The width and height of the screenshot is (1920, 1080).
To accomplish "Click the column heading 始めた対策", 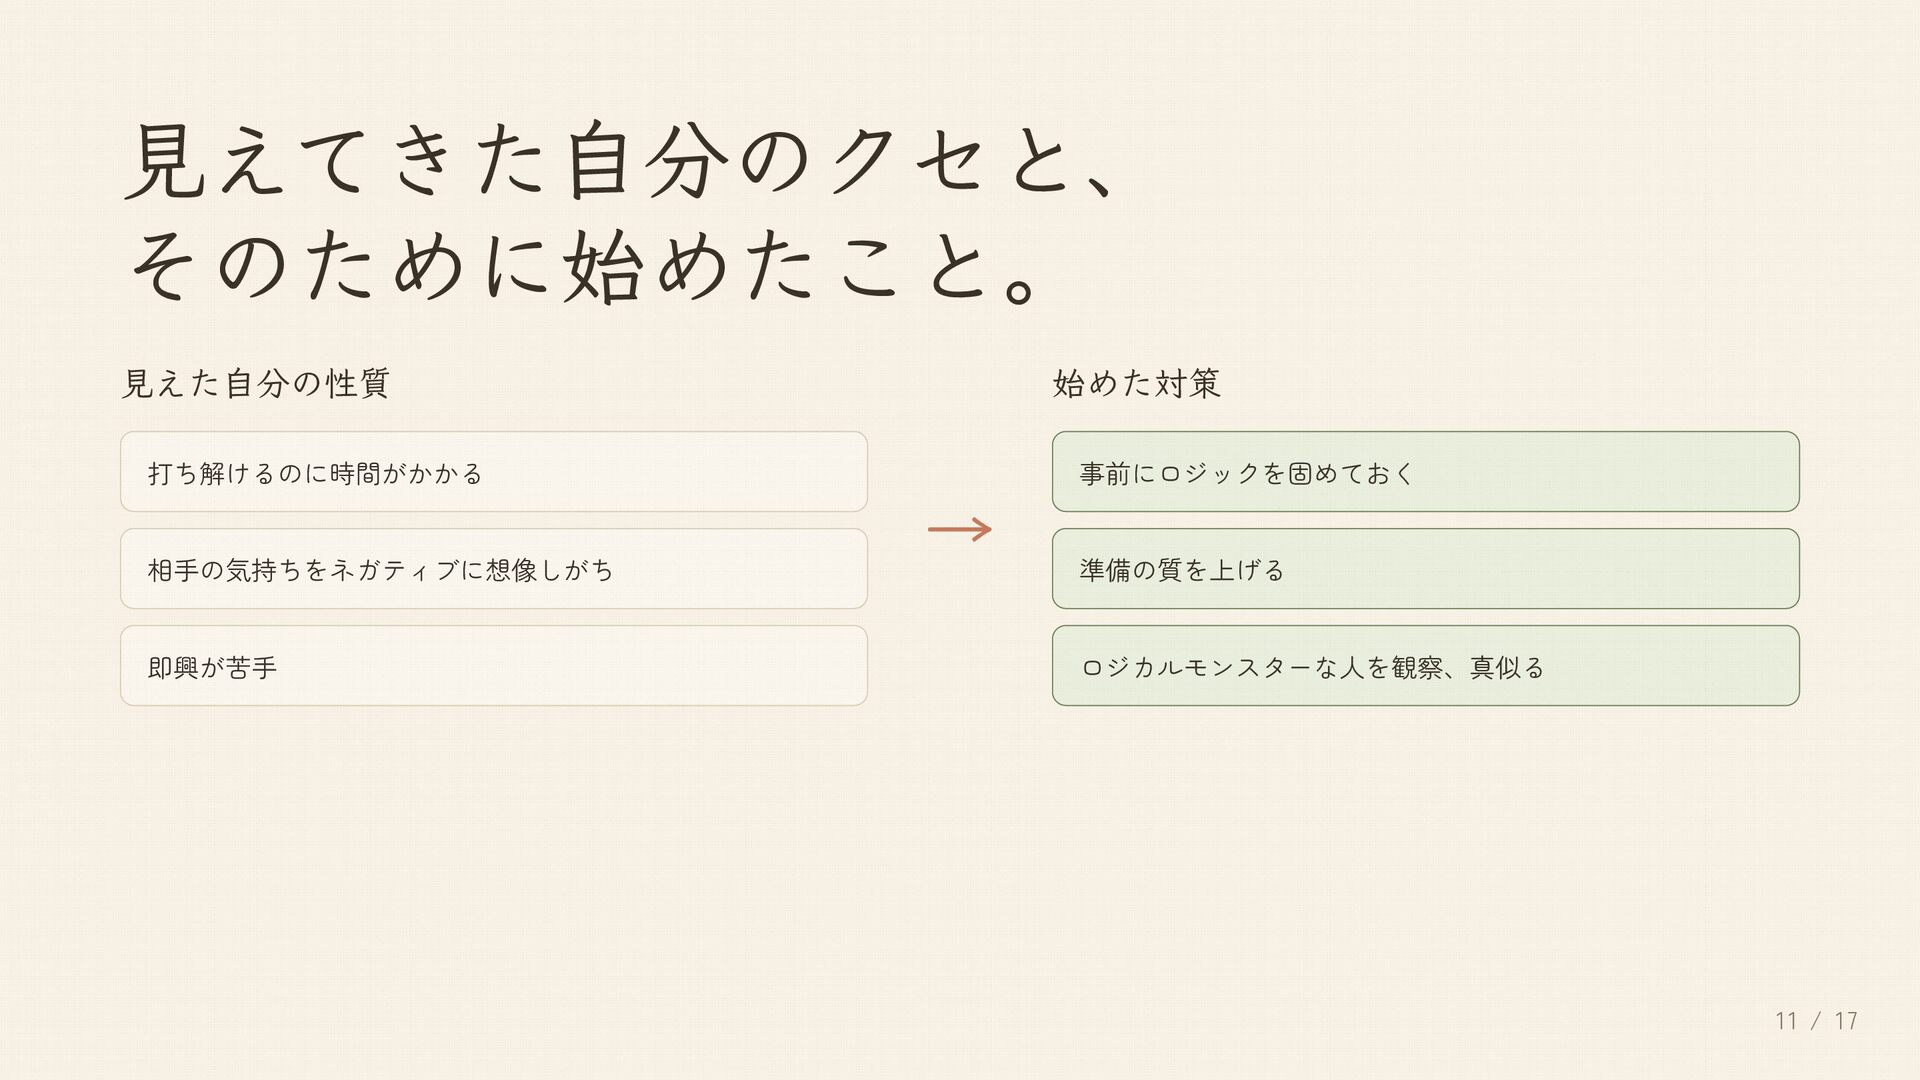I will 1136,383.
